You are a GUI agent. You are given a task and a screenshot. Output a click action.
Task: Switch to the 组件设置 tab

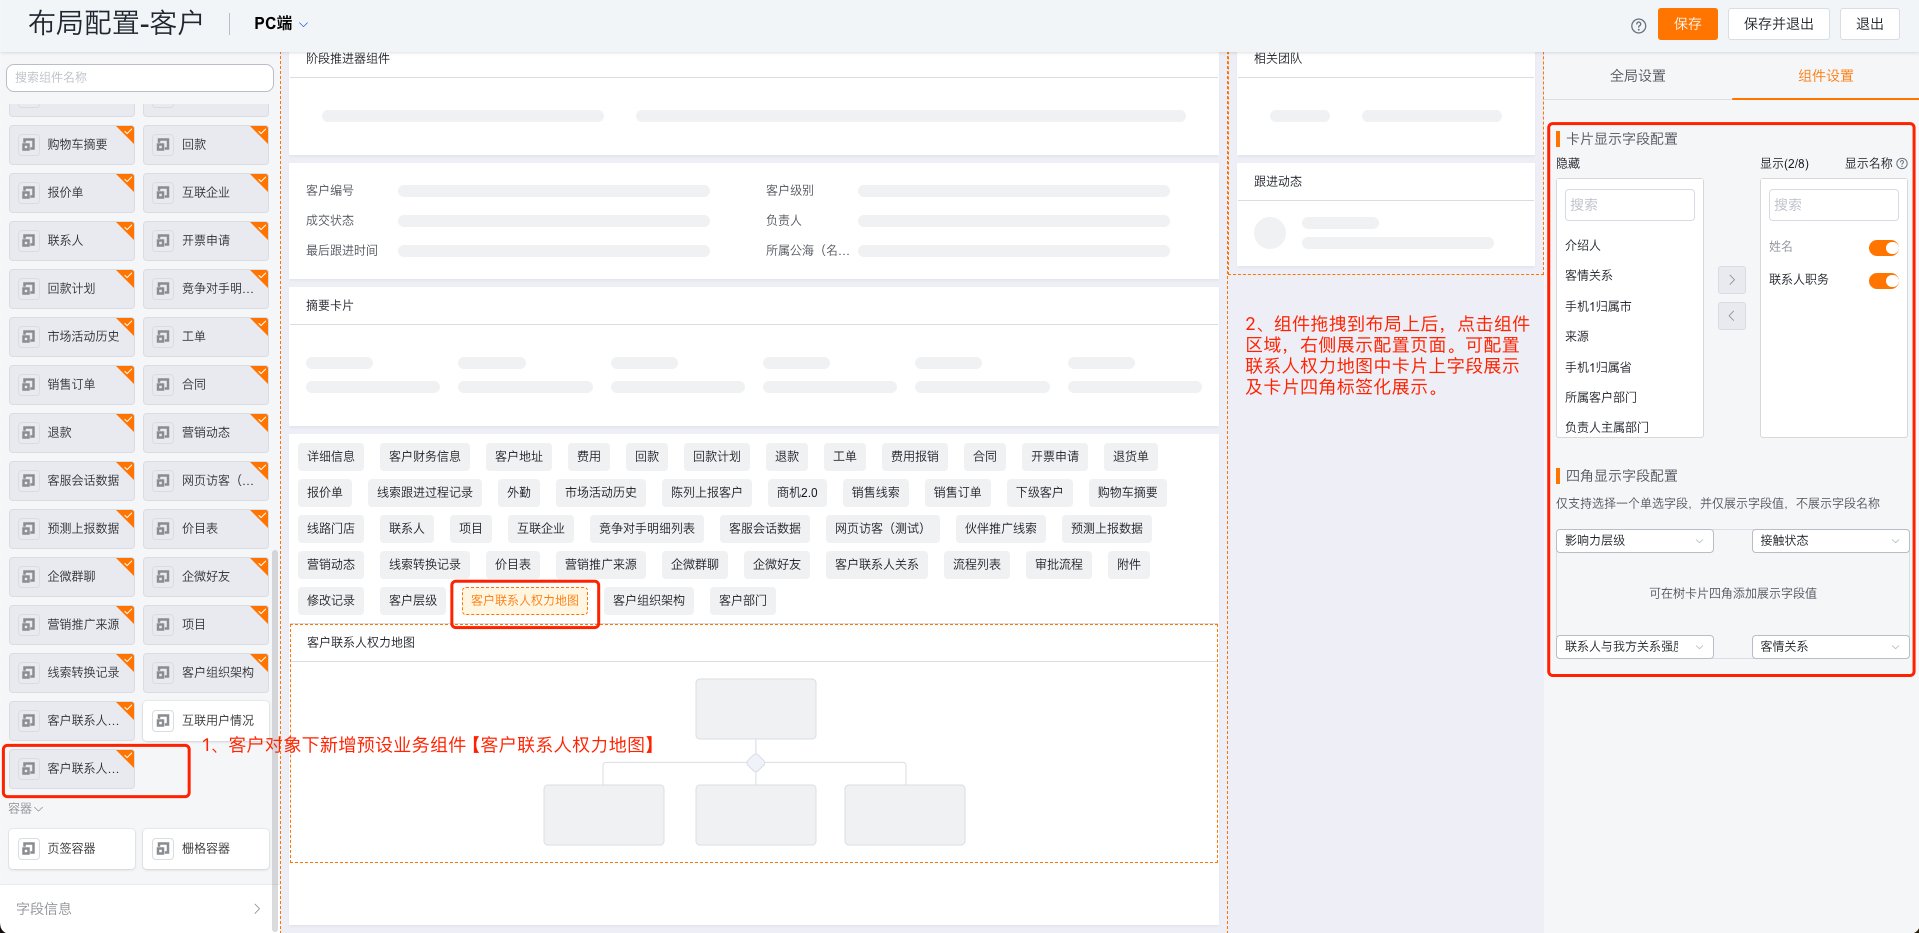[x=1826, y=77]
